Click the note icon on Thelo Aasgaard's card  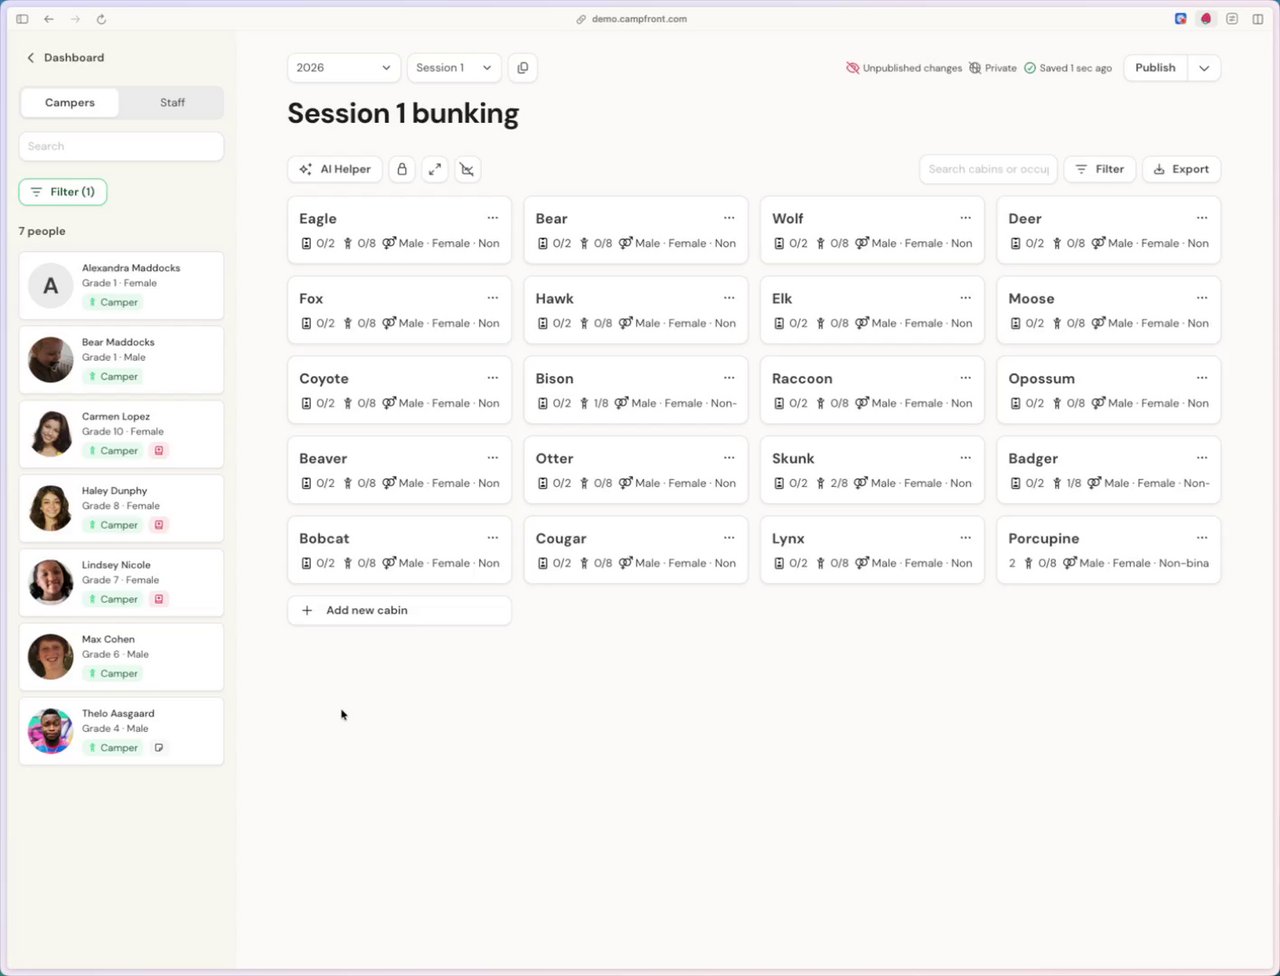pyautogui.click(x=159, y=748)
